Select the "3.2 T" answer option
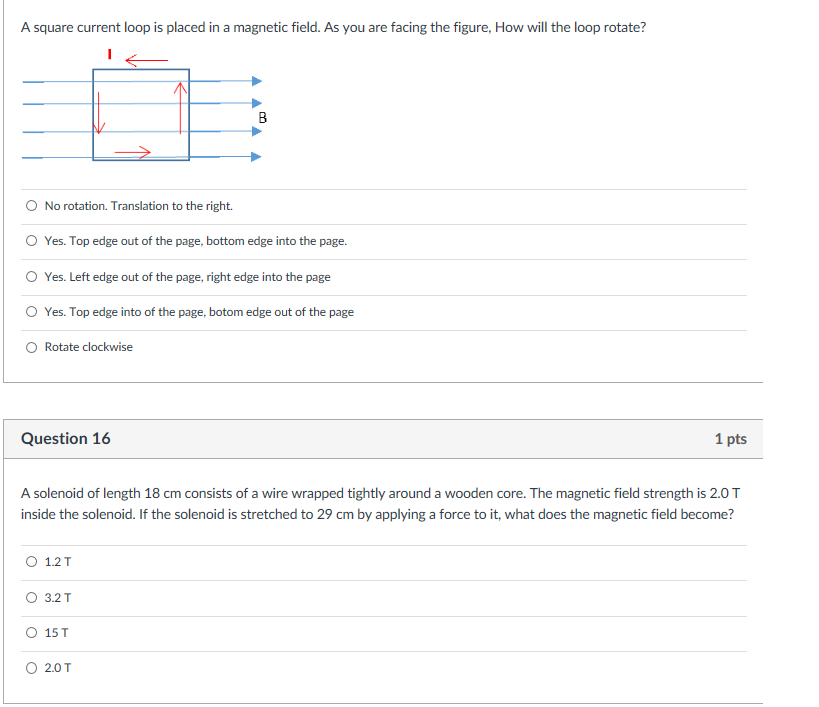This screenshot has height=707, width=819. tap(31, 598)
